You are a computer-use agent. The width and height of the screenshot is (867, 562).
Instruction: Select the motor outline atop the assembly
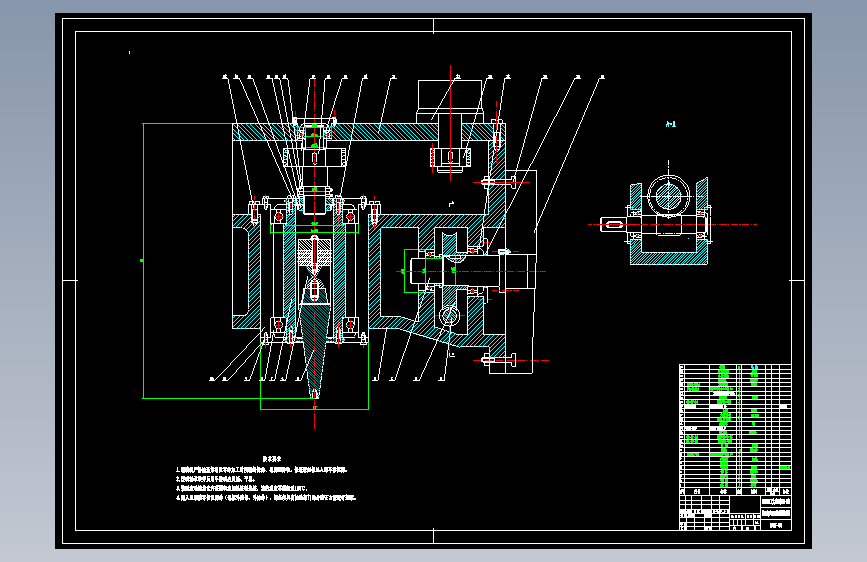(x=450, y=101)
